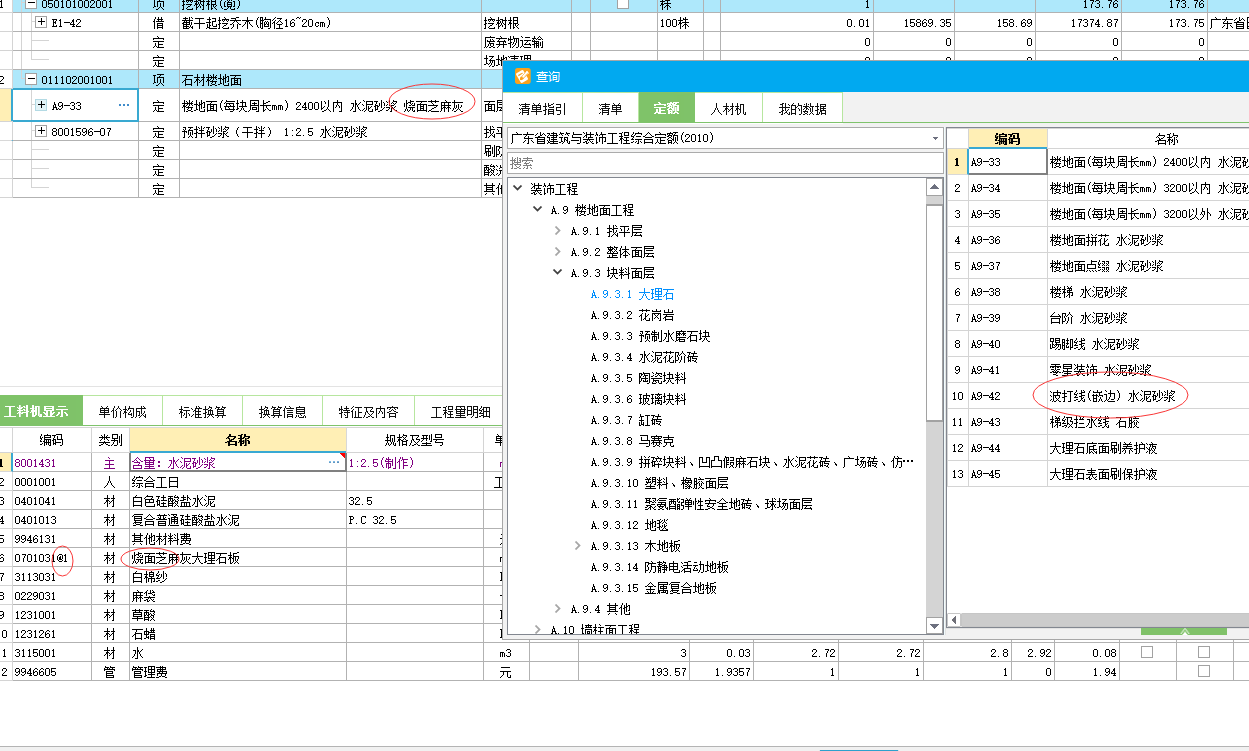Click the 石材楼地面 item name cell
This screenshot has height=751, width=1249.
330,80
